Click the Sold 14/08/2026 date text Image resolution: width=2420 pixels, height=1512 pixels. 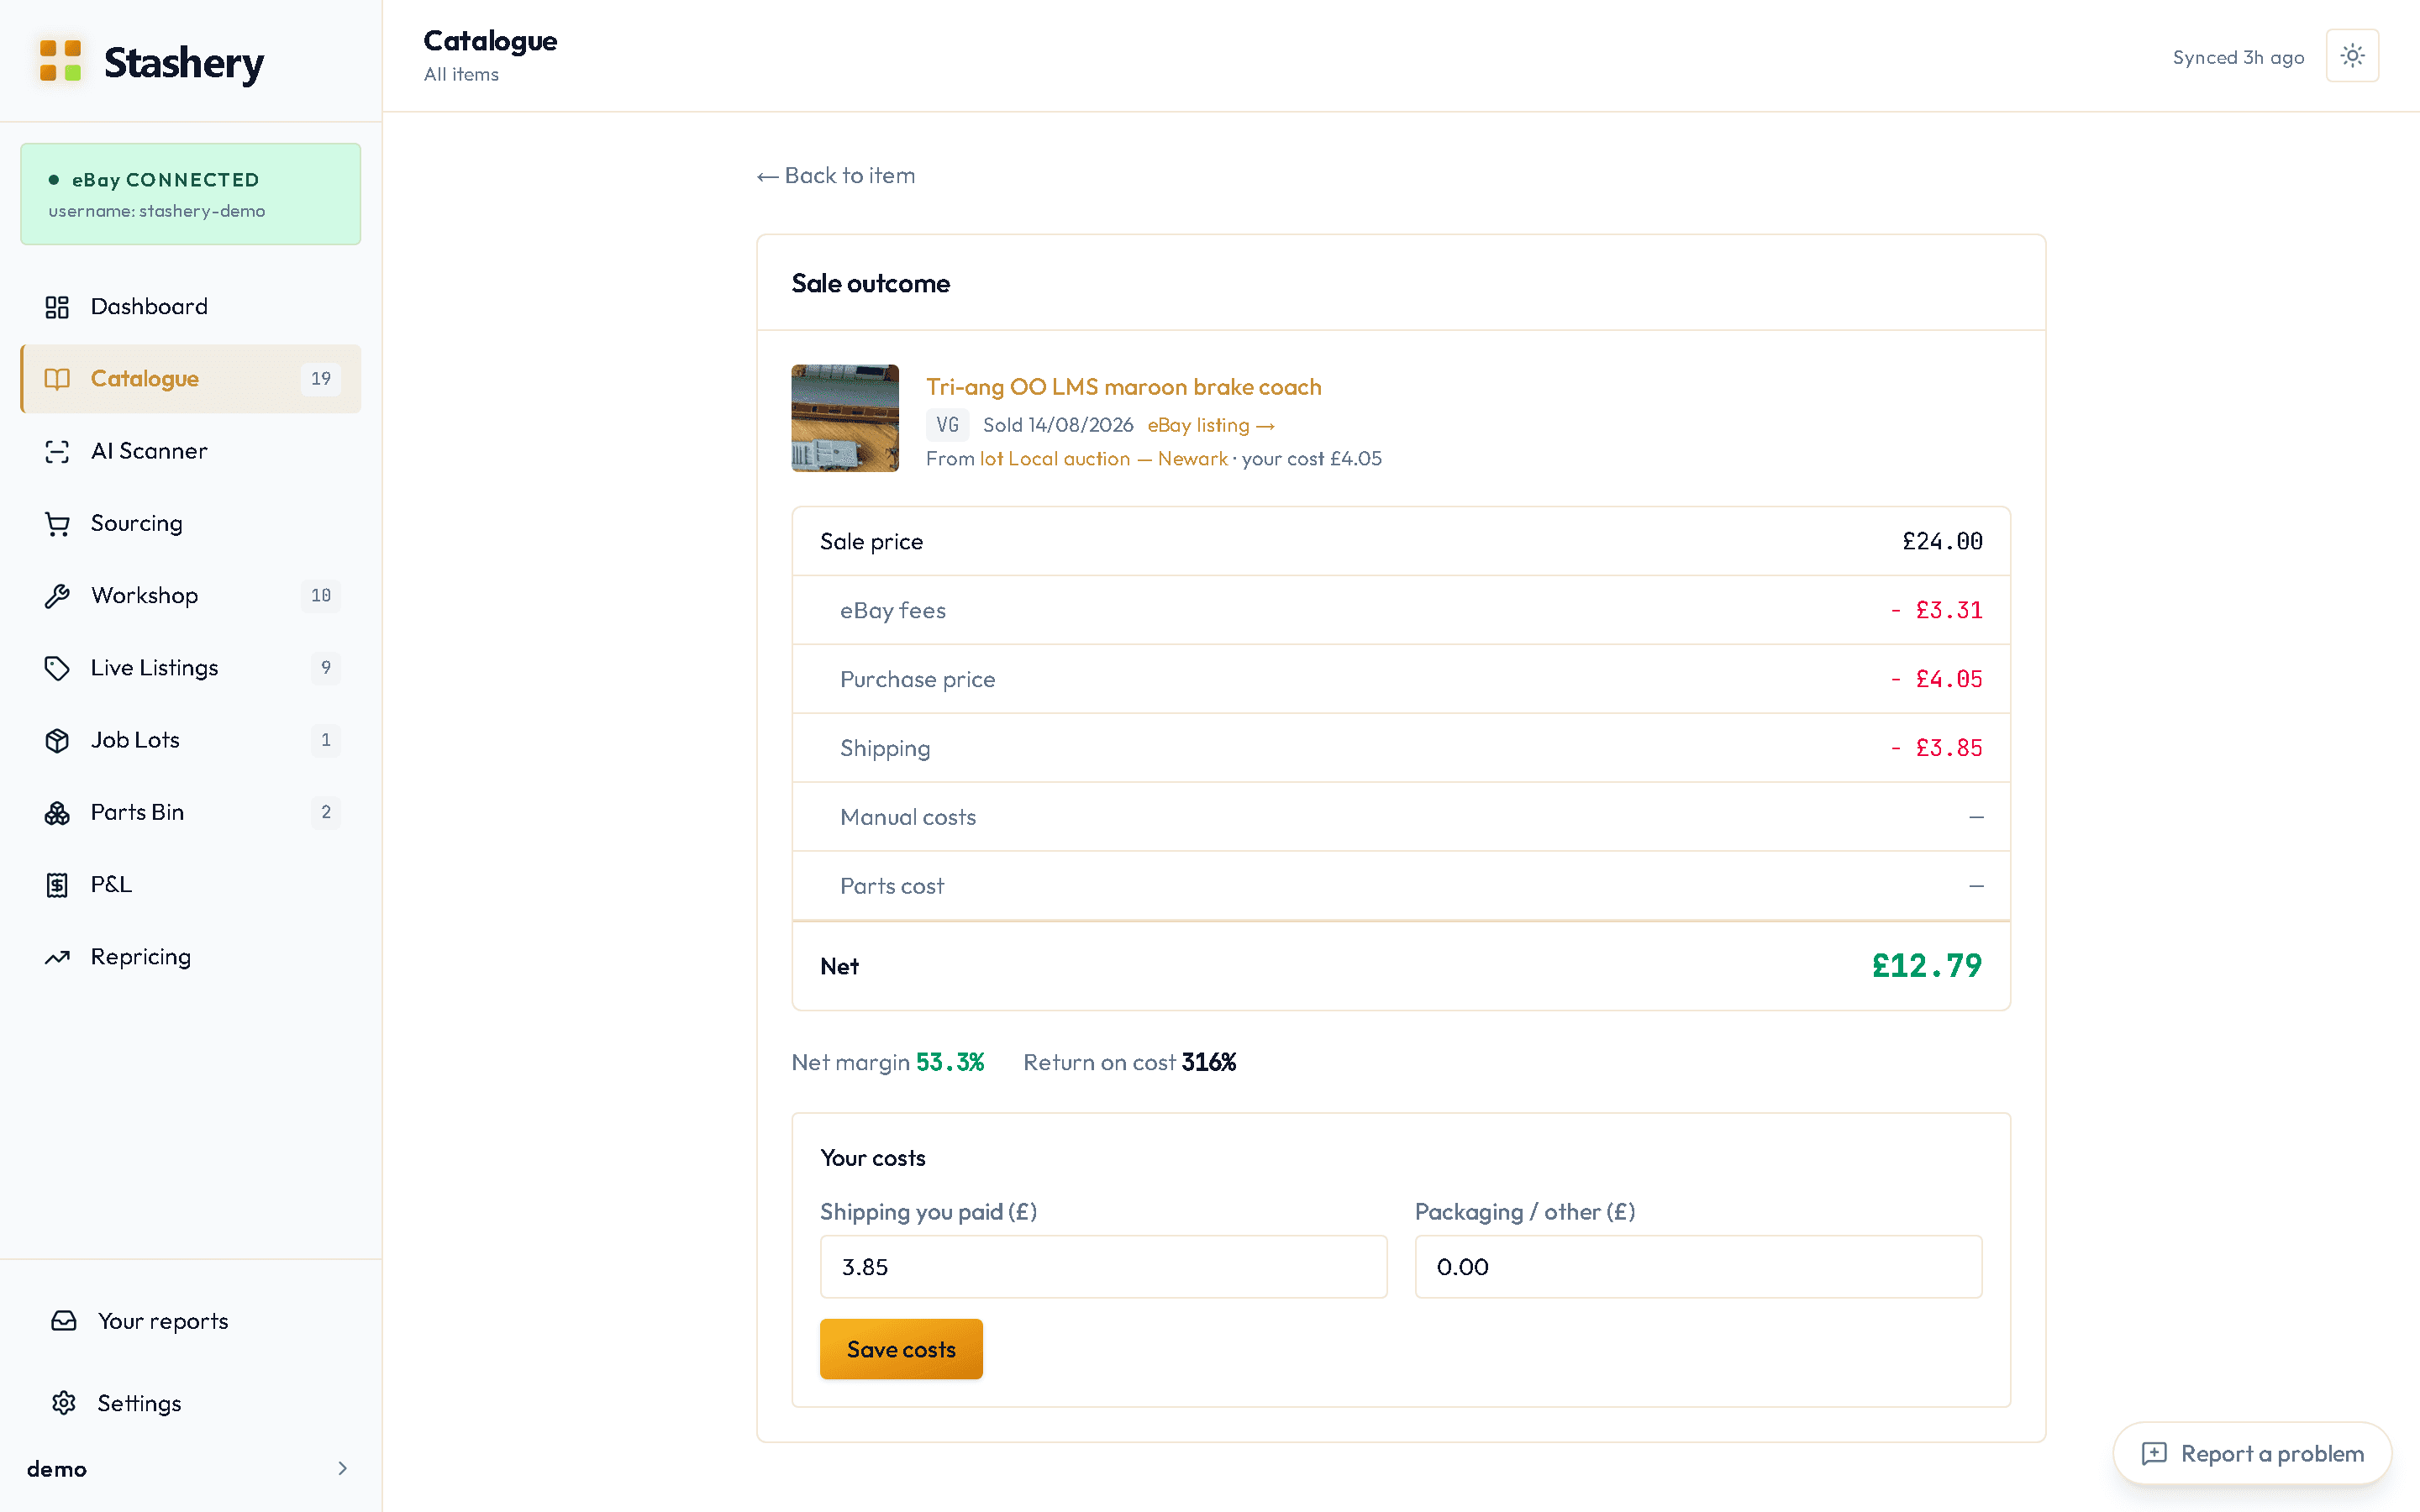pos(1058,425)
